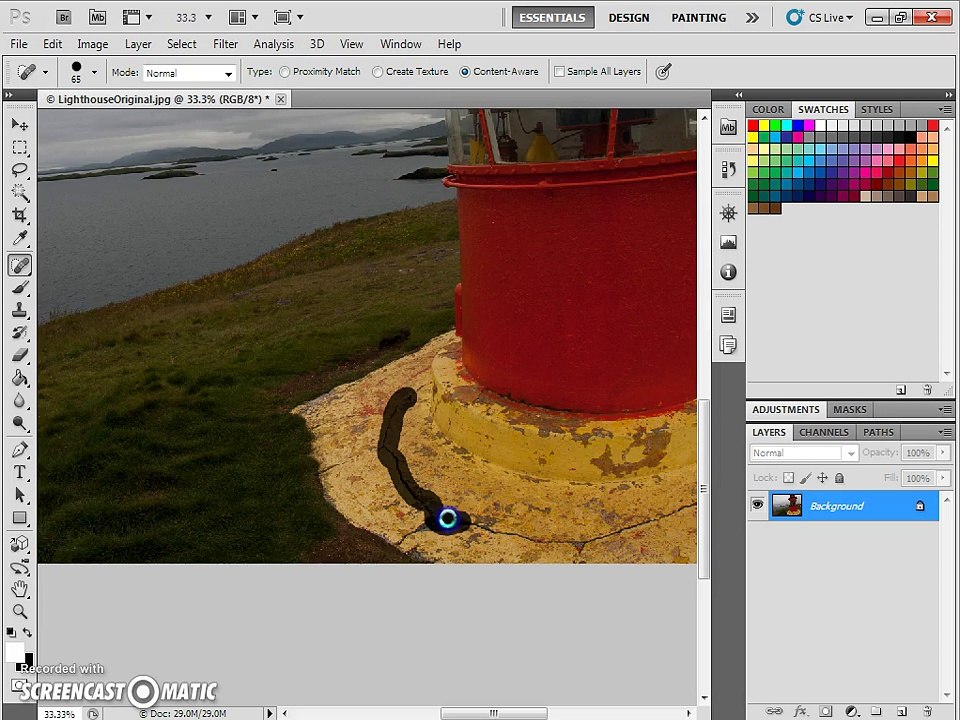Open the layer blend mode dropdown

coord(803,453)
